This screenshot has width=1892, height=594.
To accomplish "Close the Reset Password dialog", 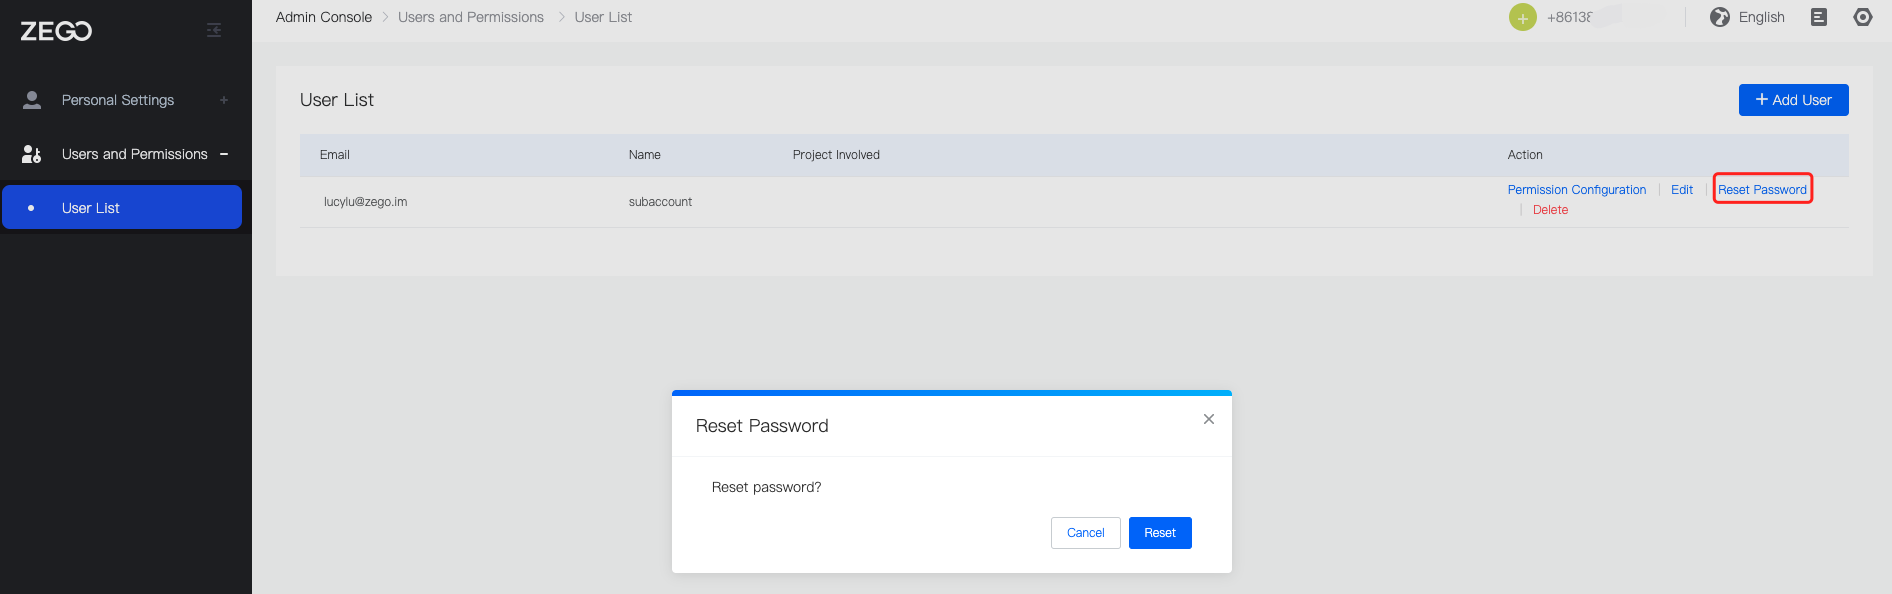I will tap(1209, 419).
